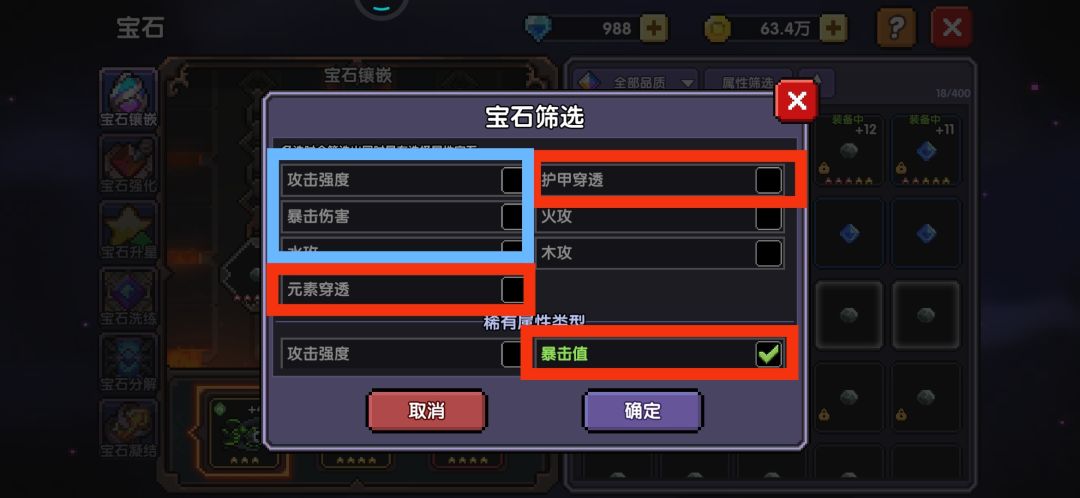Open the 宝石凝结 sidebar icon
This screenshot has height=498, width=1080.
(x=128, y=429)
